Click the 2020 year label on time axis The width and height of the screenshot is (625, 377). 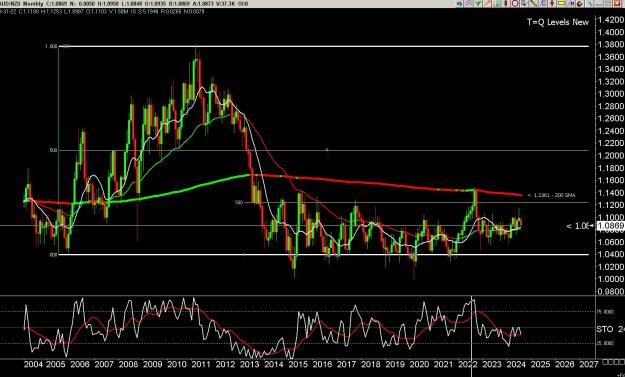(419, 364)
